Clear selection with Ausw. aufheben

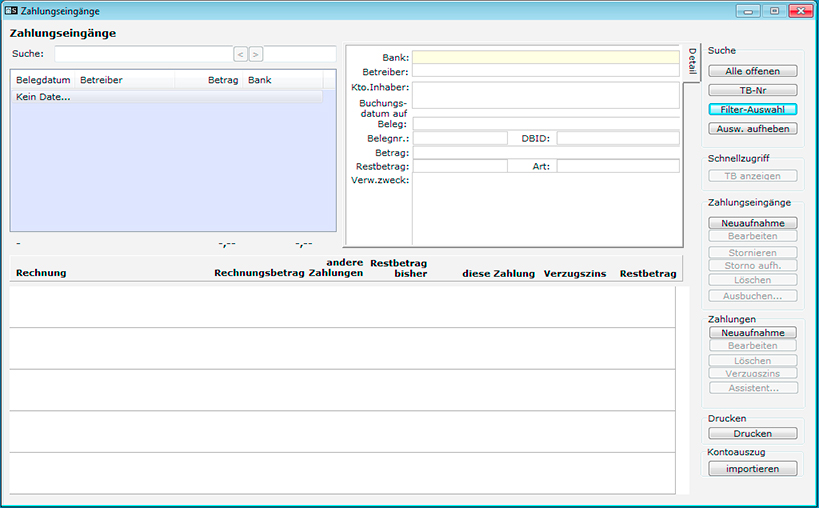[753, 129]
